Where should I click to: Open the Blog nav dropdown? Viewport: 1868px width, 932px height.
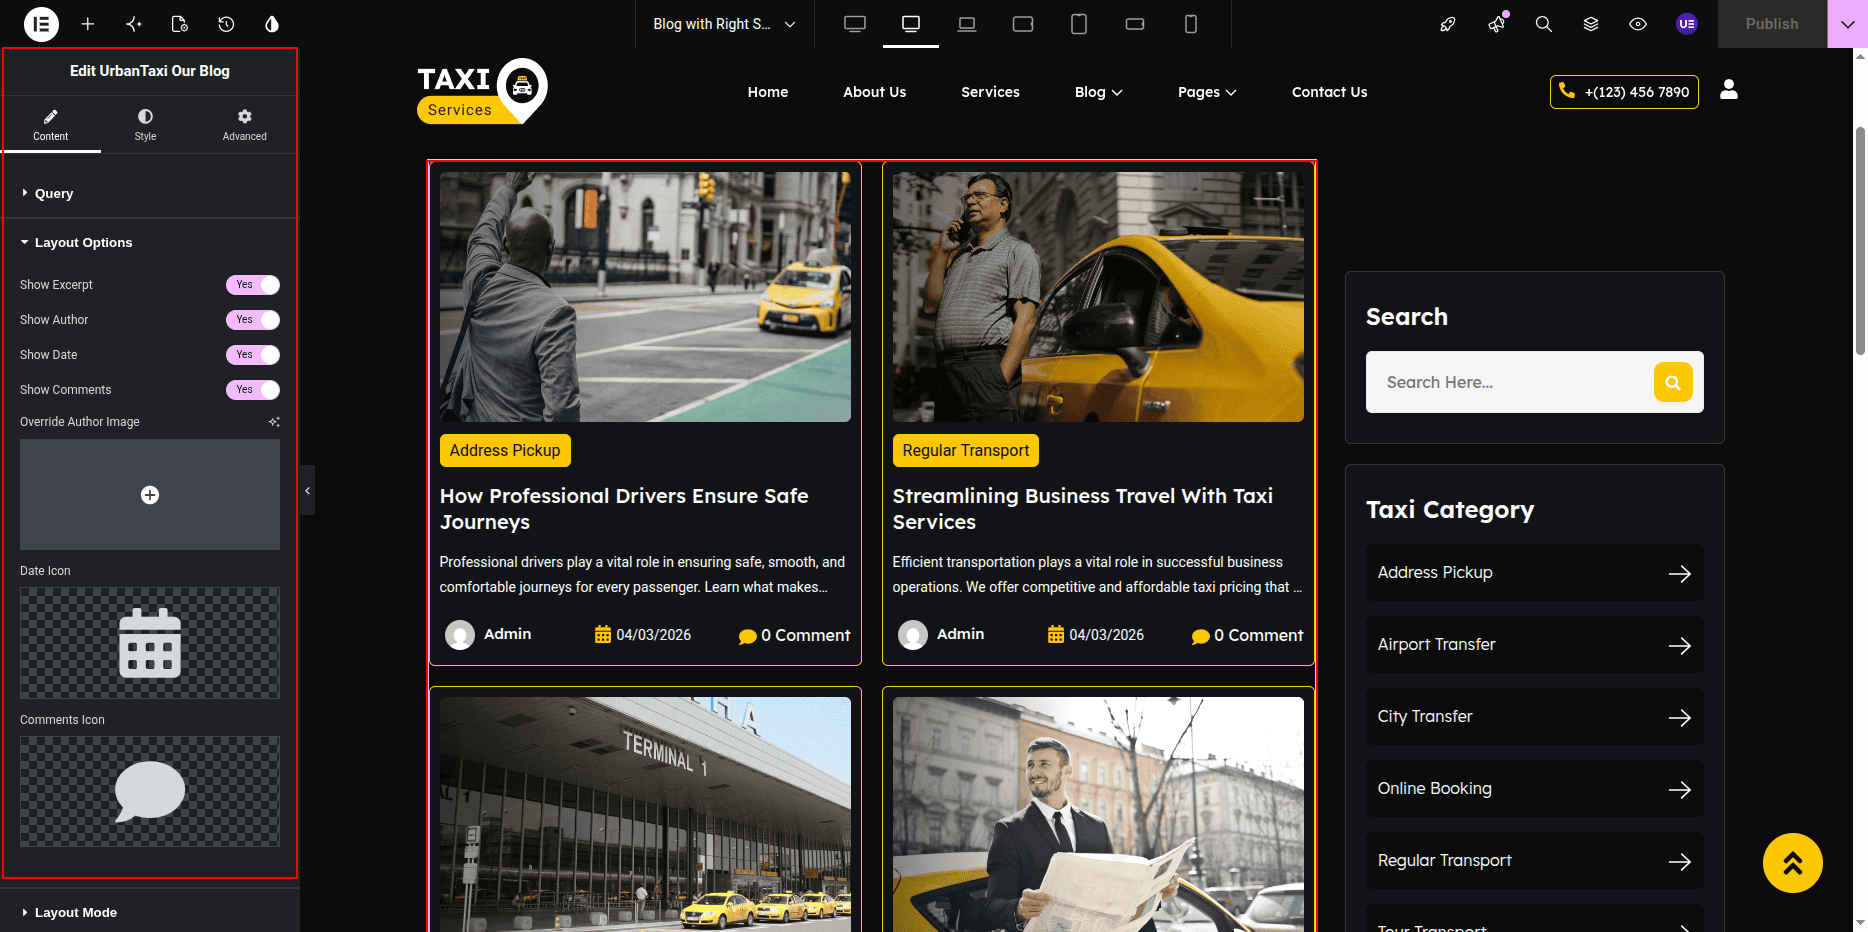pos(1098,92)
